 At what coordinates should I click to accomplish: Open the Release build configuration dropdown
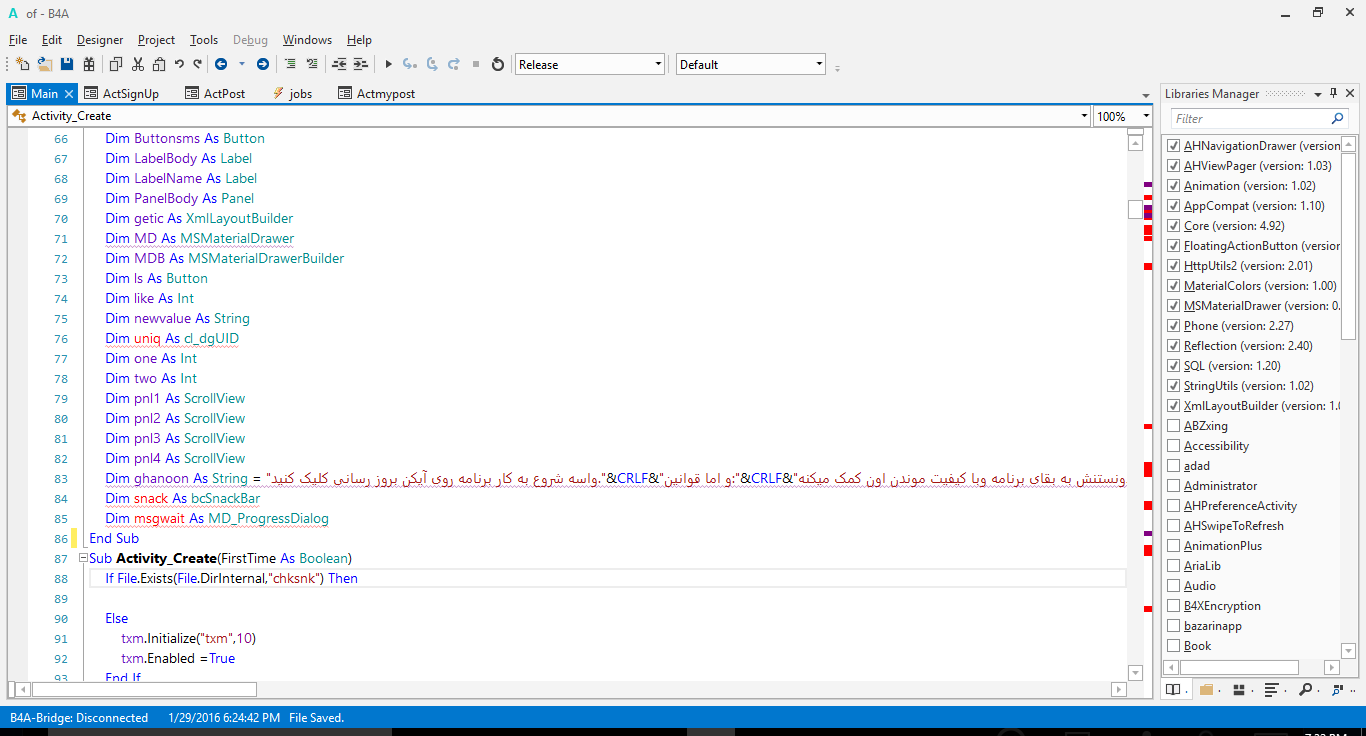coord(658,64)
